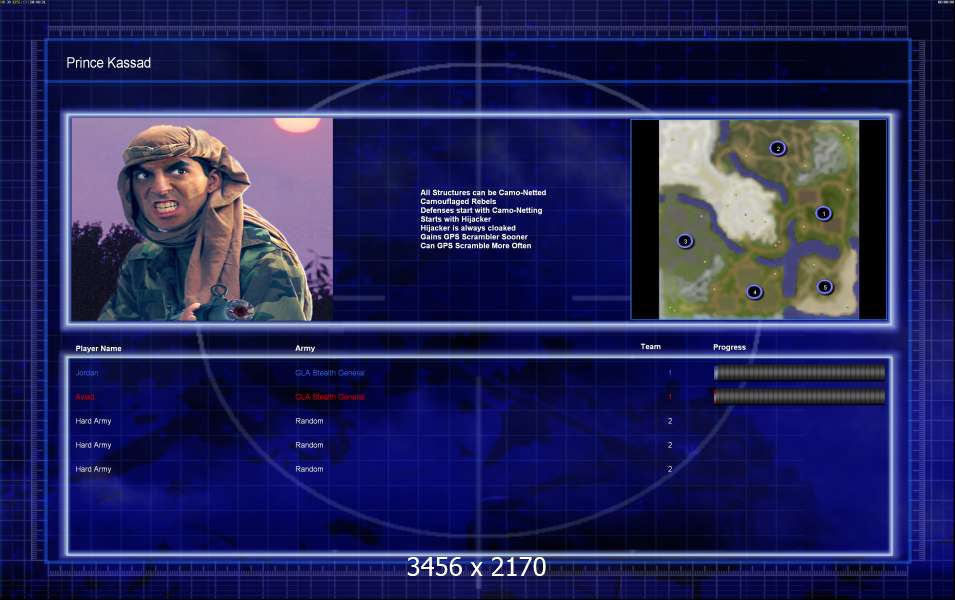Click the Prince Kassad general portrait

[x=202, y=219]
